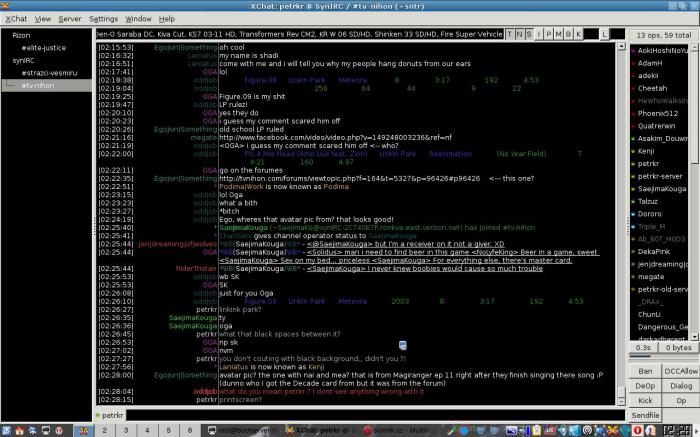Open the View menu
Image resolution: width=700 pixels, height=437 pixels.
(x=43, y=19)
